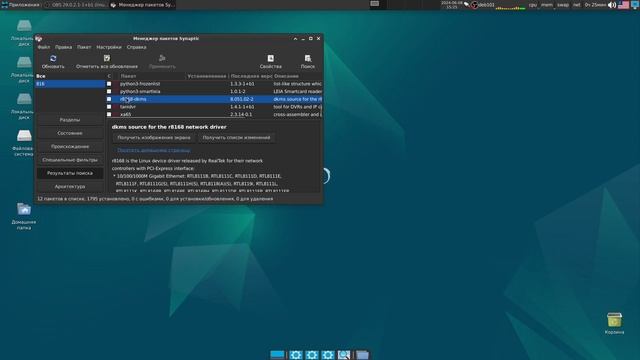Open the Правка menu
This screenshot has width=640, height=360.
[x=63, y=47]
